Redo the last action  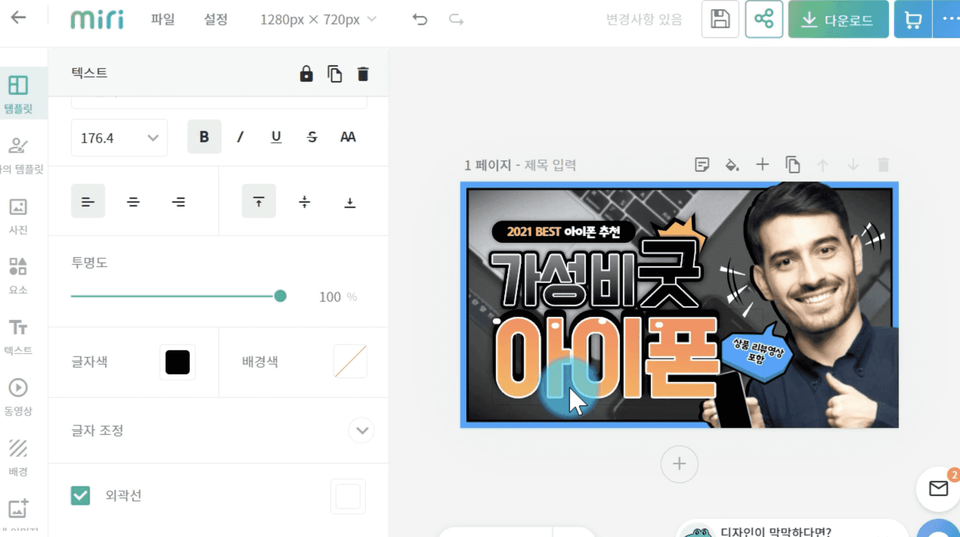click(x=456, y=20)
